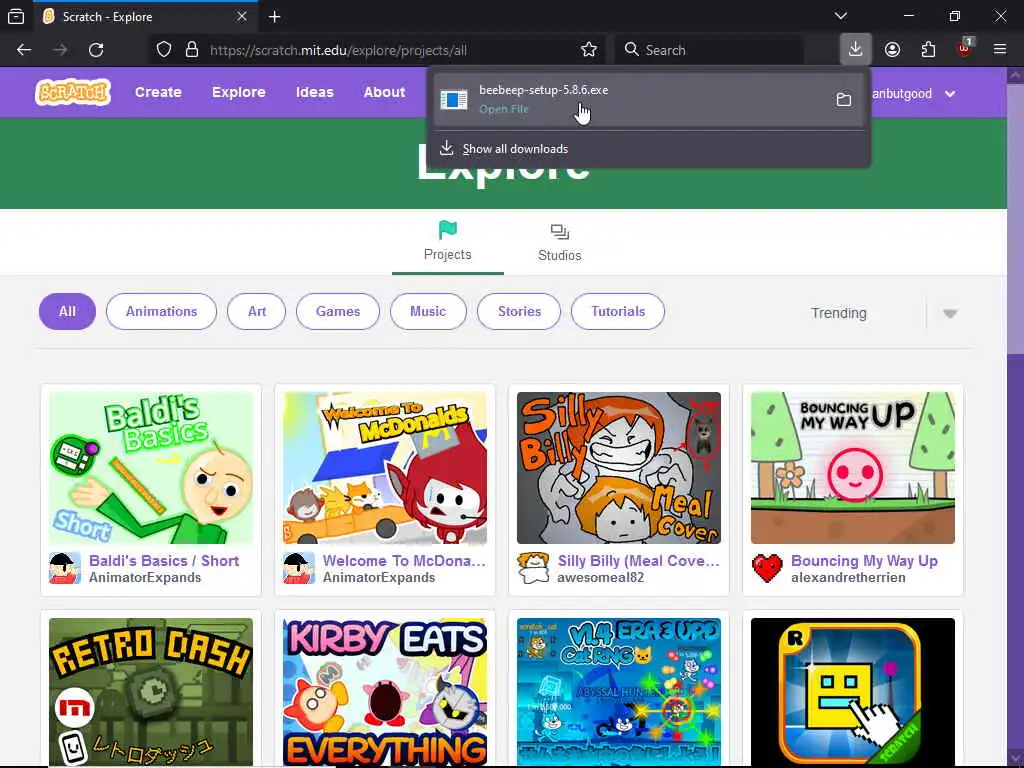Viewport: 1024px width, 768px height.
Task: Open the Ideas menu item
Action: pos(315,92)
